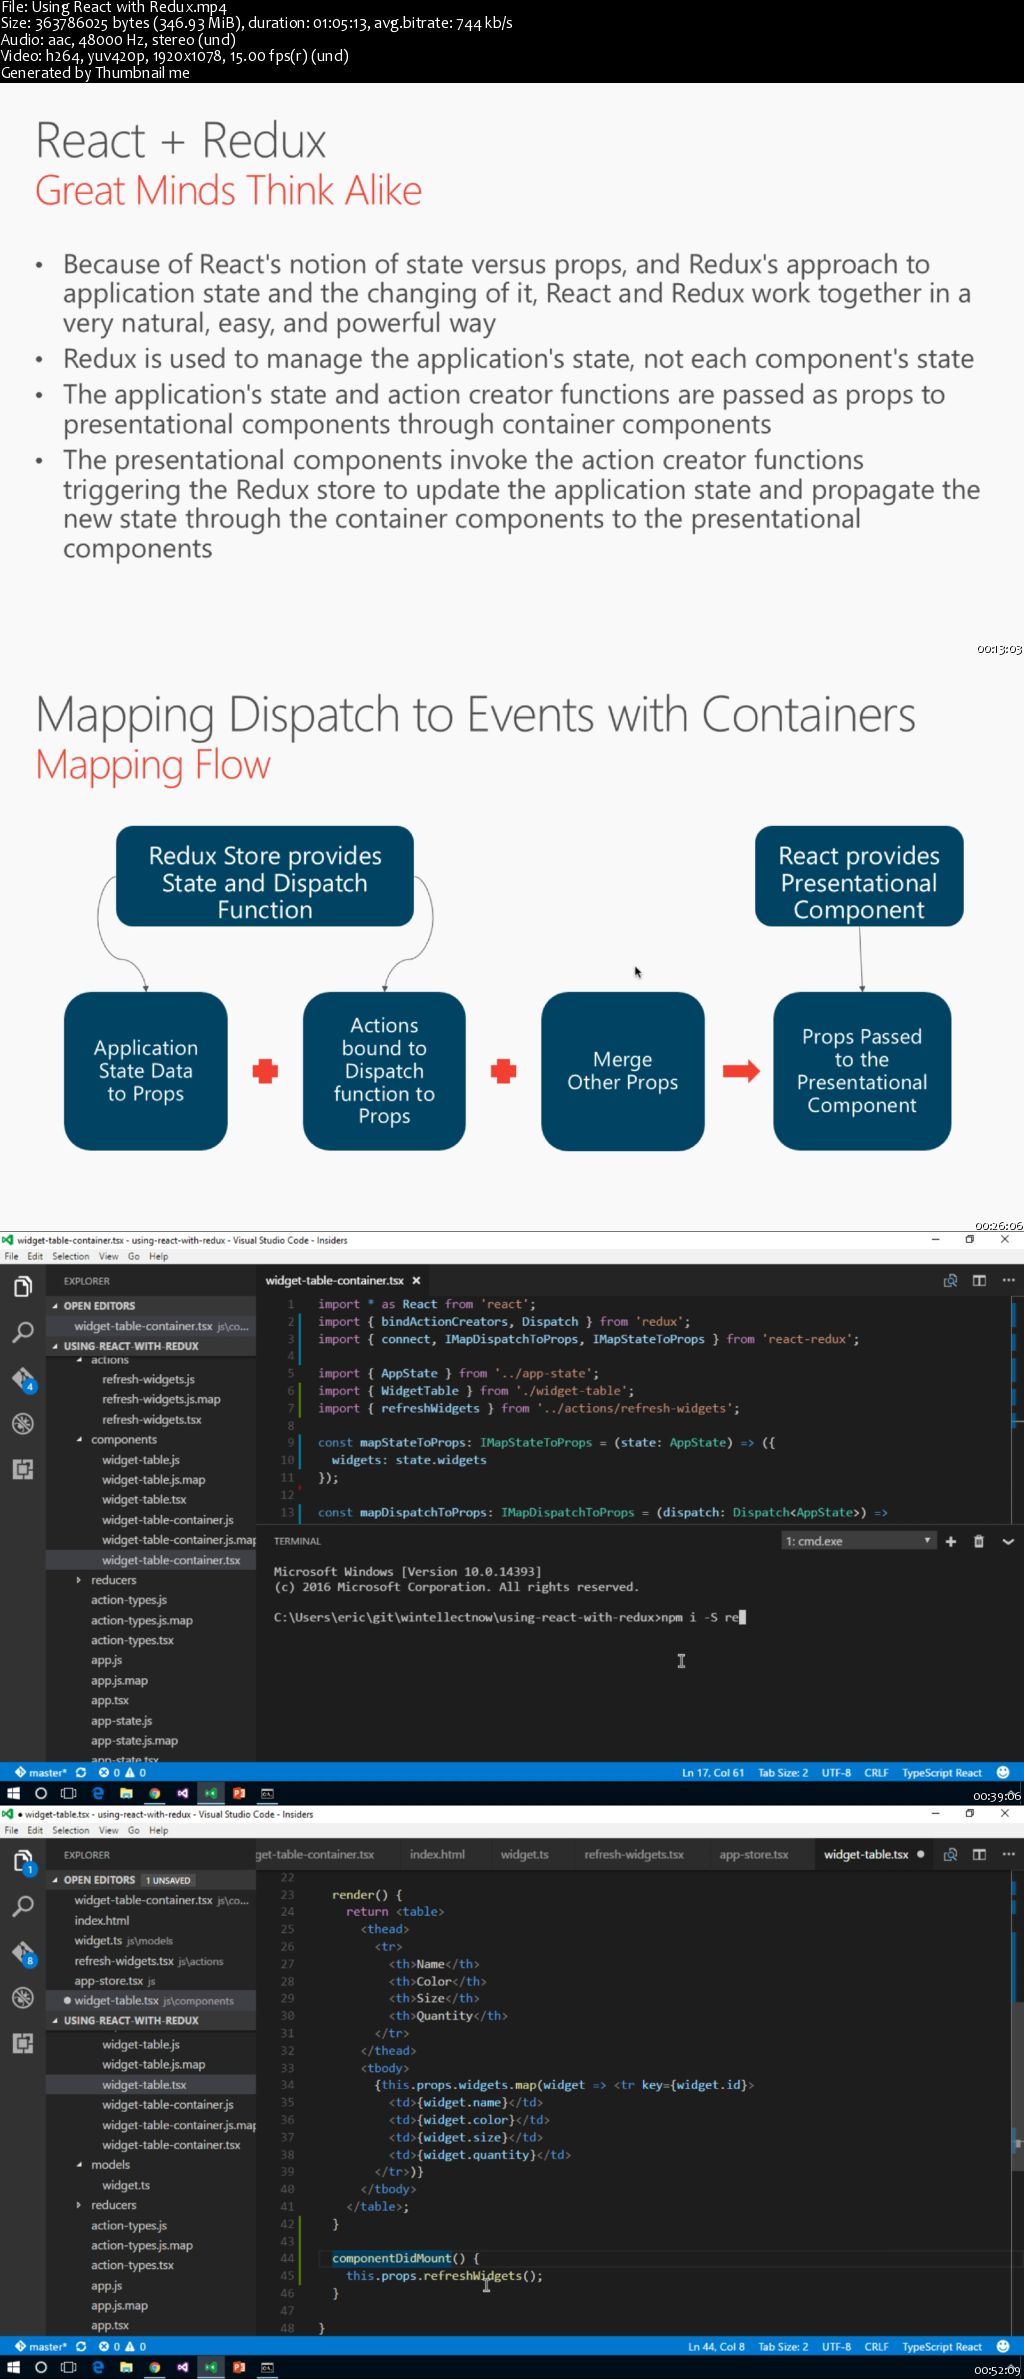This screenshot has height=2379, width=1024.
Task: Open refresh-widgets.tsx under actions folder
Action: tap(151, 1419)
